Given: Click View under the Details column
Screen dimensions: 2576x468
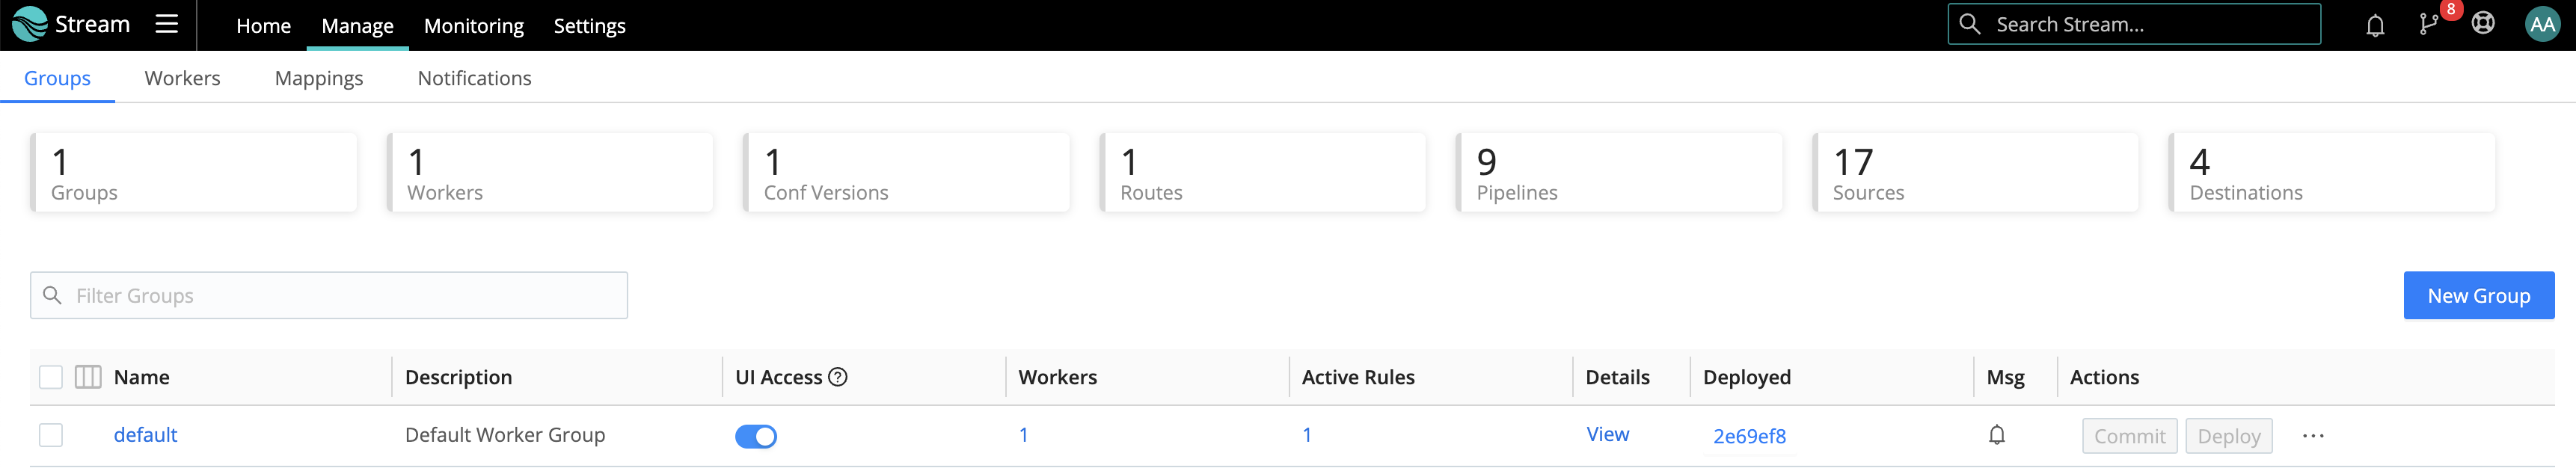Looking at the screenshot, I should pos(1608,434).
